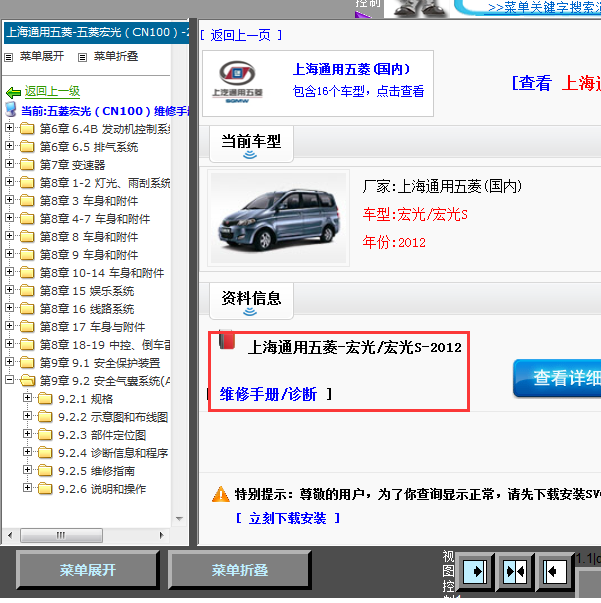Expand 第6章 6.4B 发动机控制系统 node
This screenshot has width=601, height=603.
[x=10, y=127]
